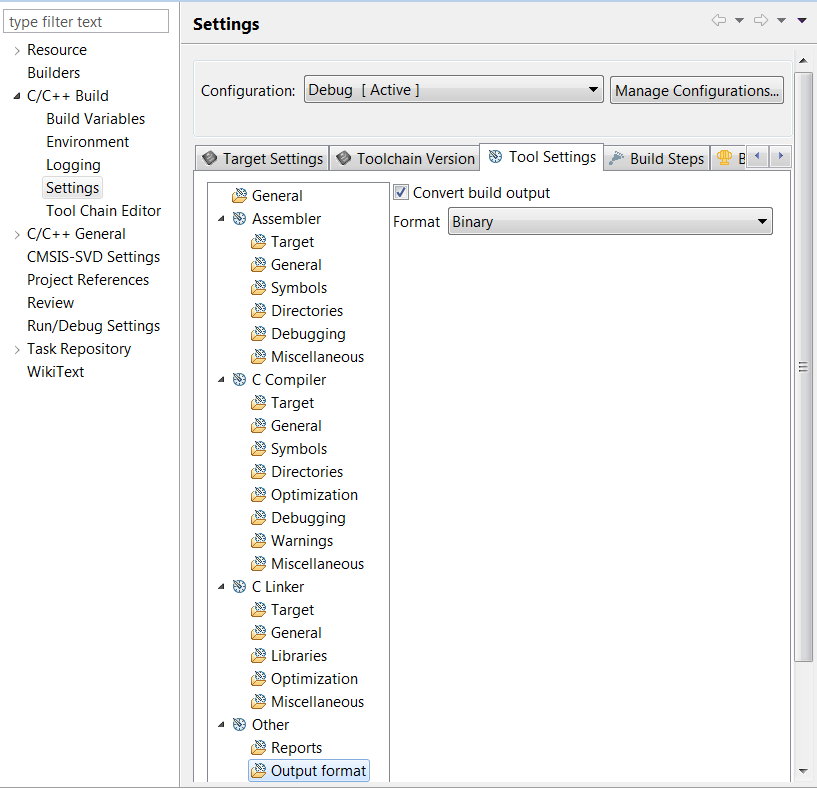
Task: Open the Format dropdown
Action: [610, 222]
